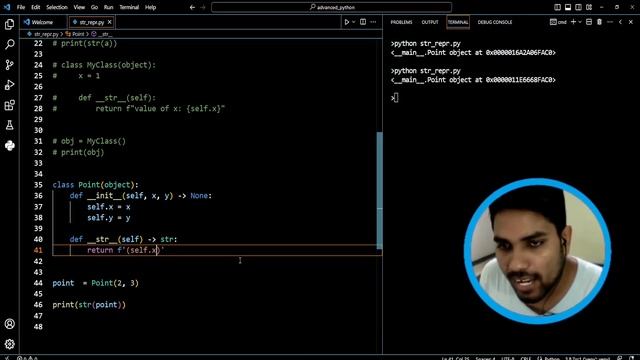Open the Selection menu
The image size is (640, 360).
[x=57, y=7]
